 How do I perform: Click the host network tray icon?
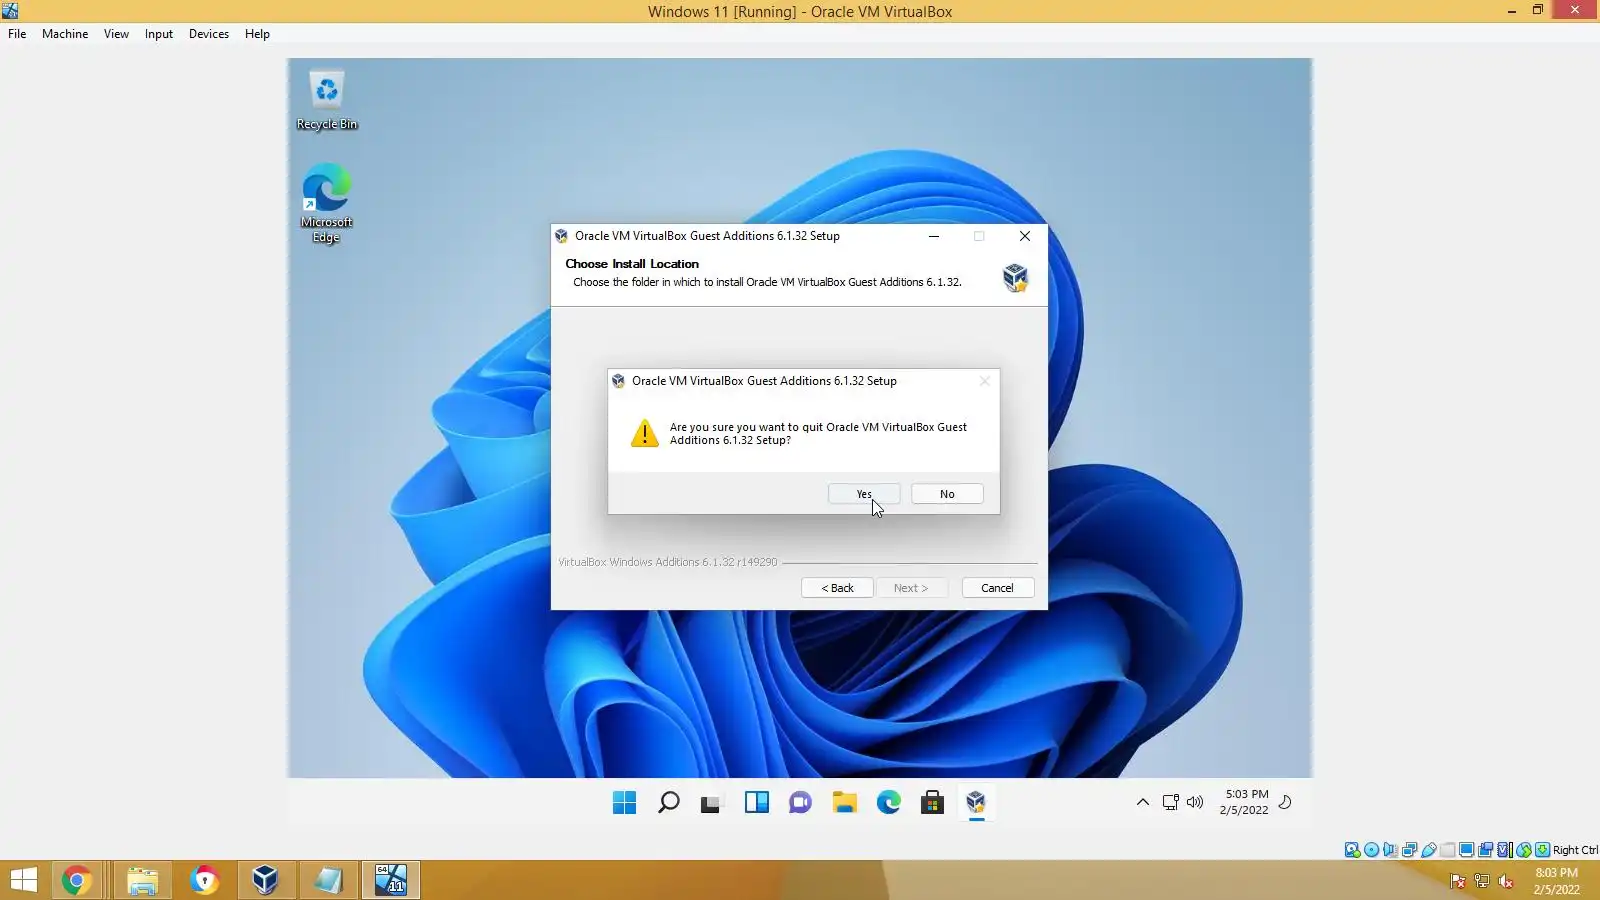point(1482,881)
